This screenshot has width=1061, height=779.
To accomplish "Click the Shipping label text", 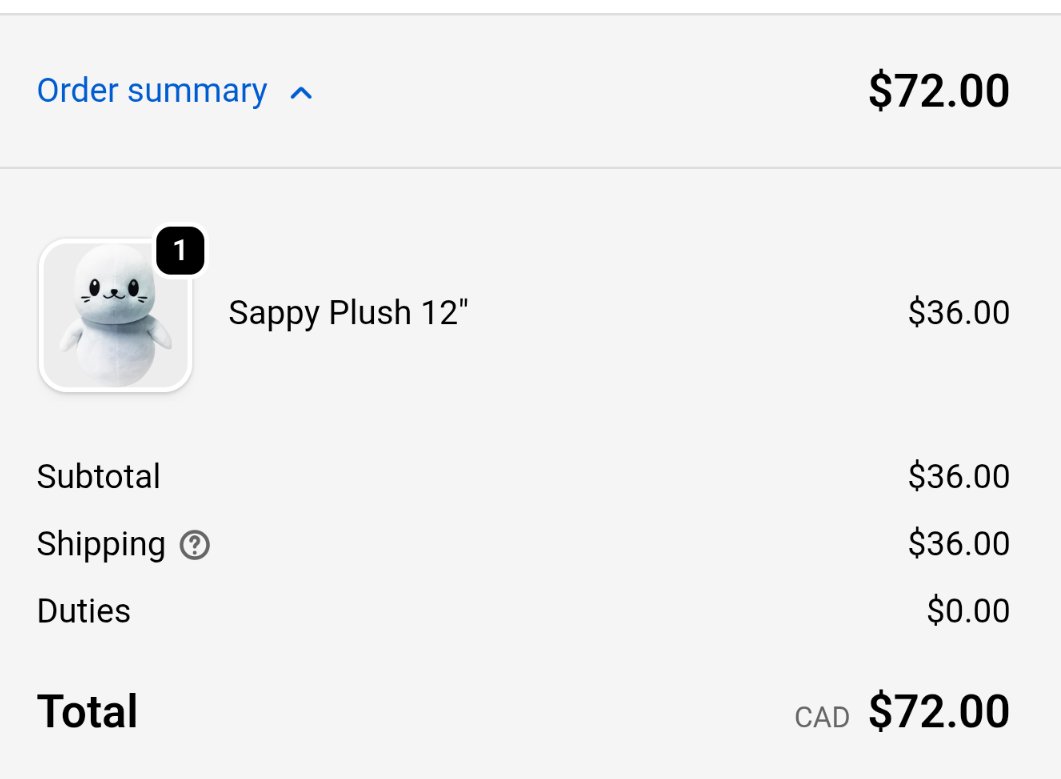I will point(101,544).
